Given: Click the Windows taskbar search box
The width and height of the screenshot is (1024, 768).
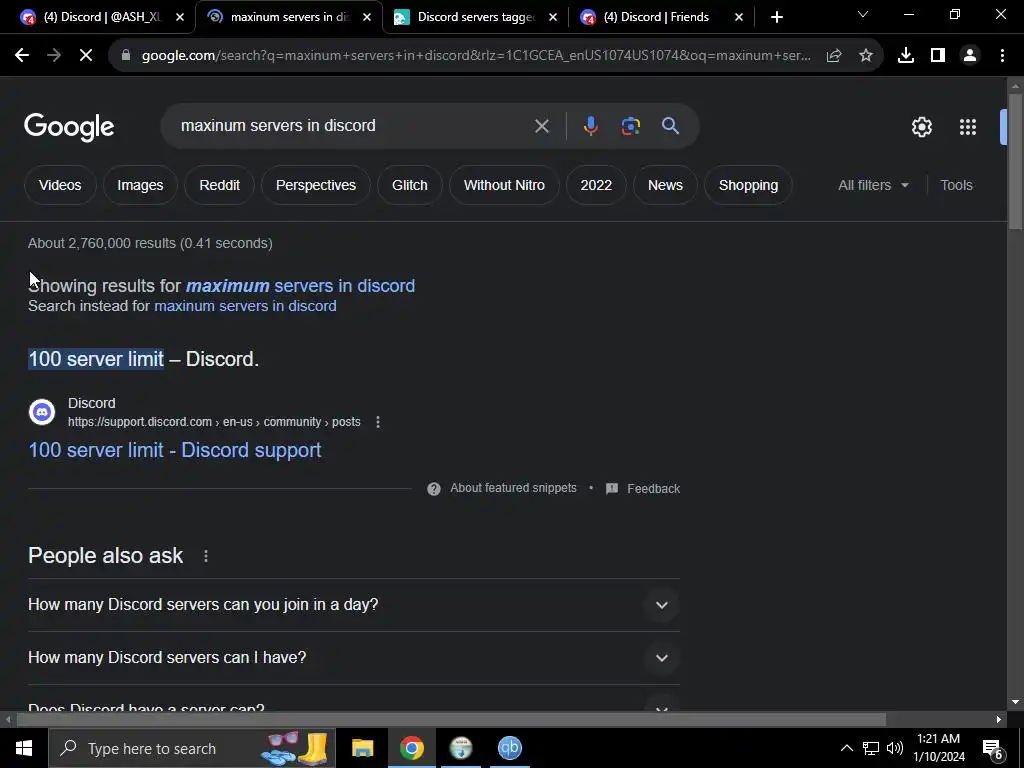Looking at the screenshot, I should (191, 748).
